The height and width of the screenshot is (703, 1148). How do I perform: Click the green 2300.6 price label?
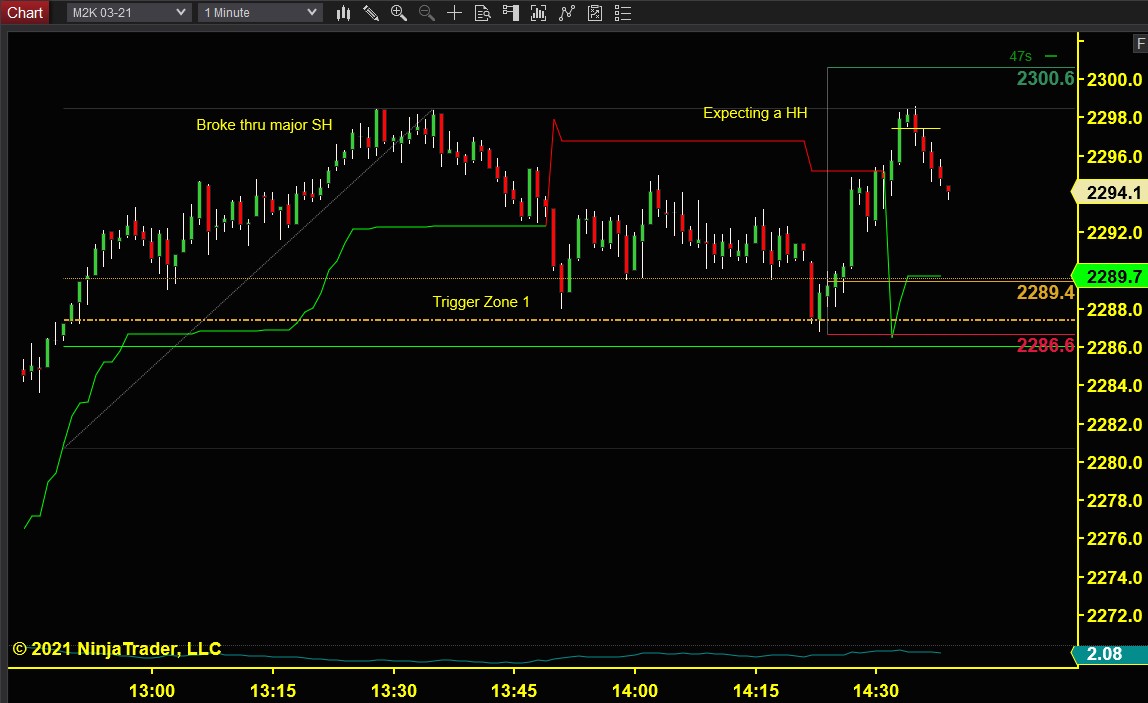point(1046,78)
